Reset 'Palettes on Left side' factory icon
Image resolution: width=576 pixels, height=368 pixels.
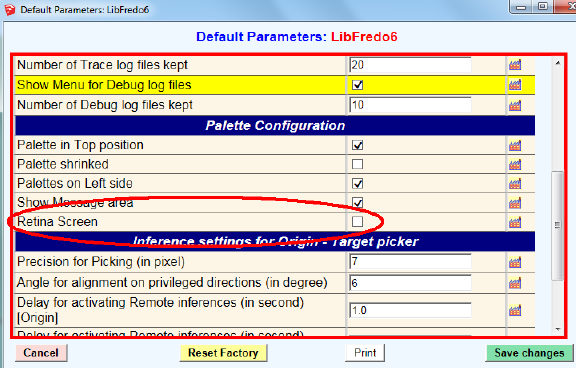515,183
